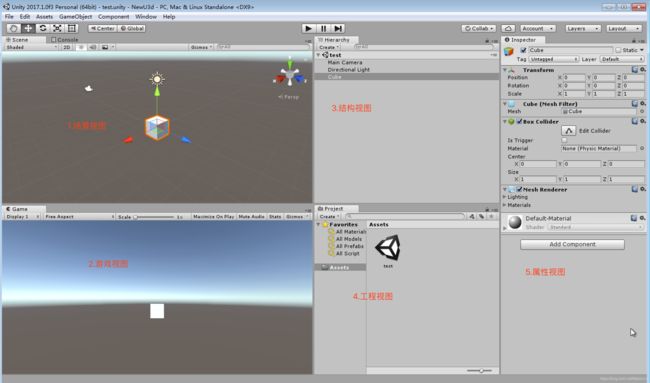Viewport: 650px width, 383px height.
Task: Click the Pause button
Action: coord(323,28)
